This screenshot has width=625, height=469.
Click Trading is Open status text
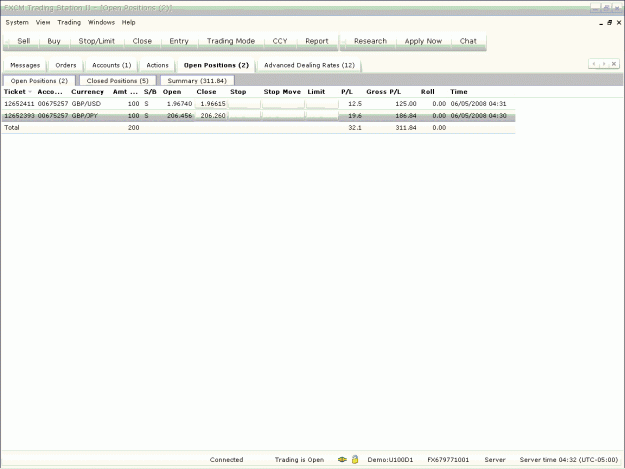(x=299, y=460)
